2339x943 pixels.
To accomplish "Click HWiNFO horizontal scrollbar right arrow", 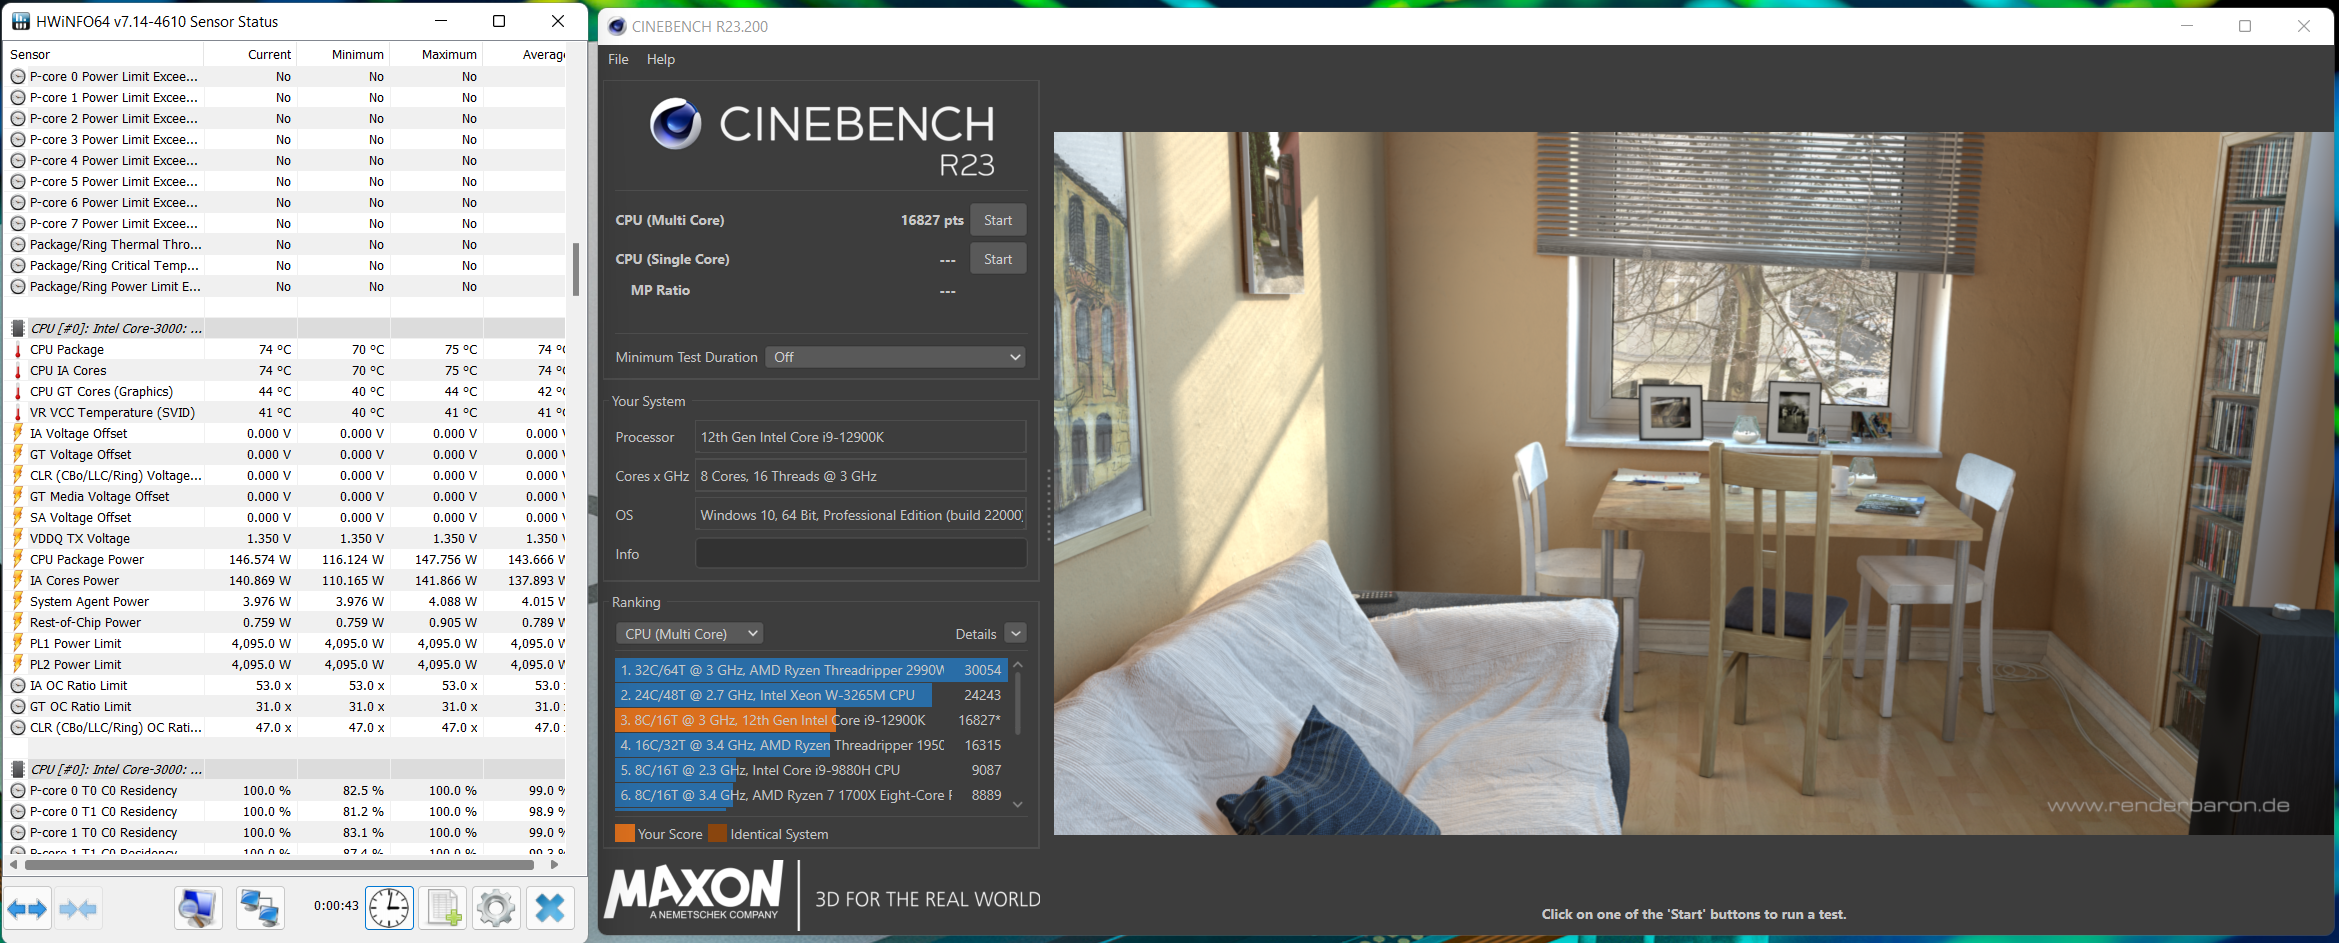I will (x=555, y=864).
